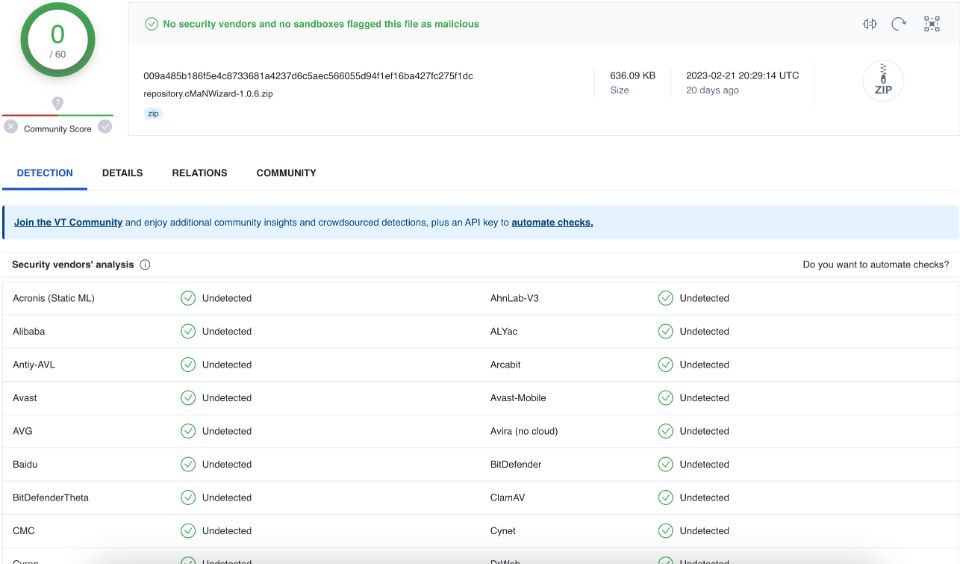Click the detection score circle 0/60
Screen dimensions: 960x564
tap(58, 40)
